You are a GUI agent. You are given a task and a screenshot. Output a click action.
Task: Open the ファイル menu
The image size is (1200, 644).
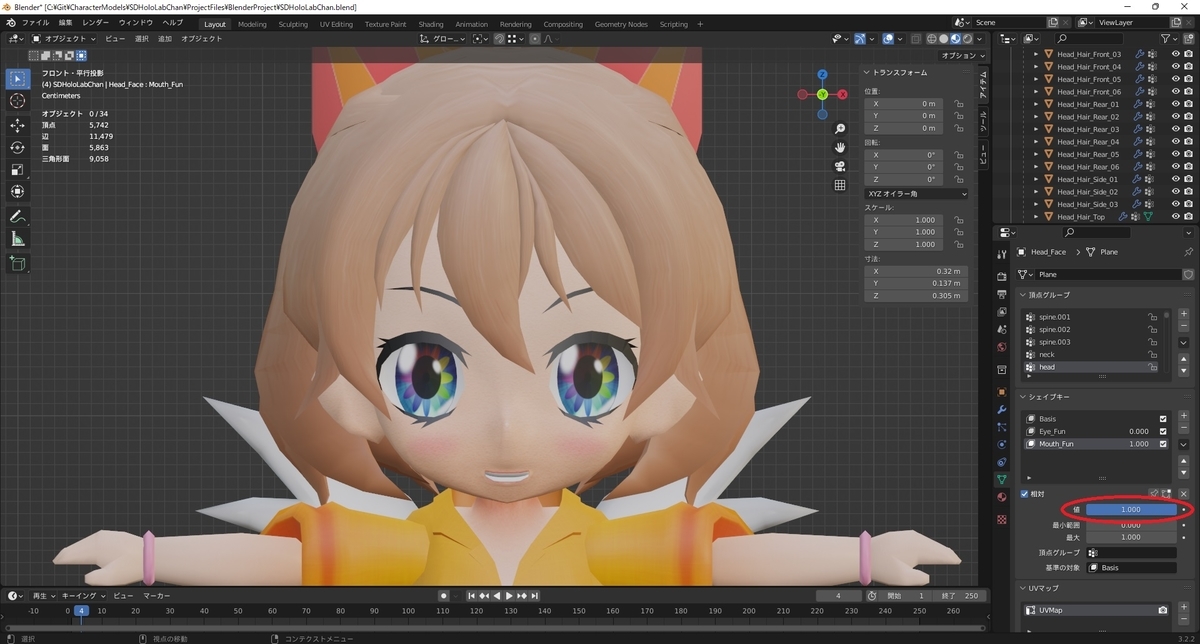click(x=35, y=23)
